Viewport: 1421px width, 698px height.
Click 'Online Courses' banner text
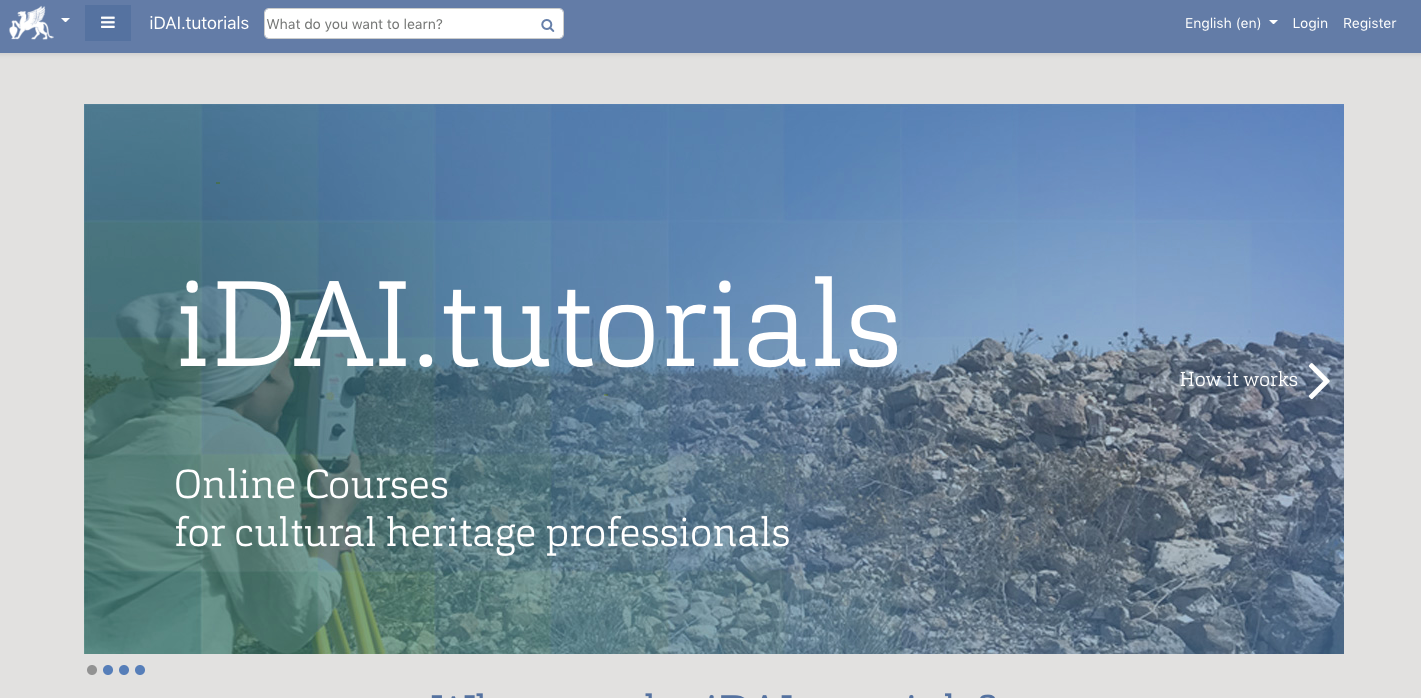coord(311,485)
